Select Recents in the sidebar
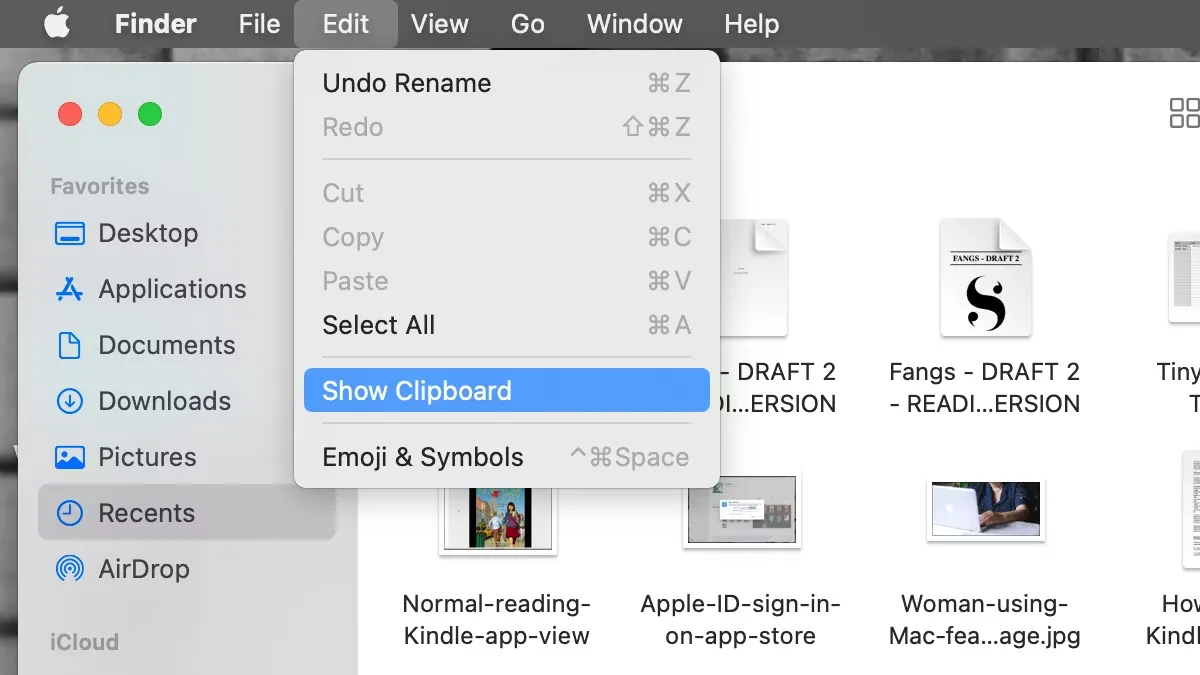1200x675 pixels. click(186, 513)
